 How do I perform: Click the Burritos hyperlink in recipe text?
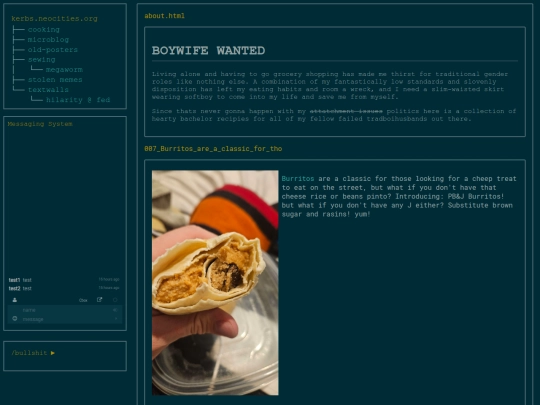tap(298, 178)
